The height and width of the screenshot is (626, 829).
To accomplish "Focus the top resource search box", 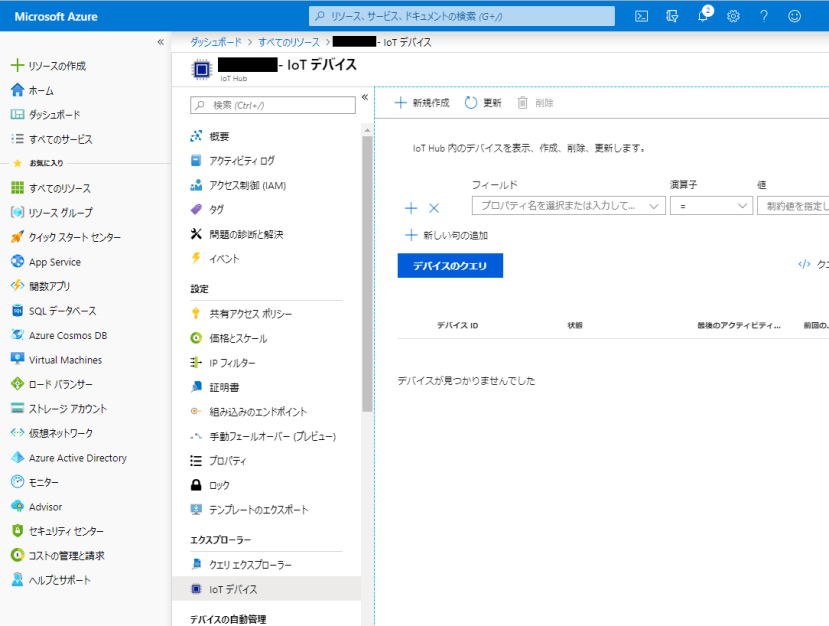I will pyautogui.click(x=462, y=16).
